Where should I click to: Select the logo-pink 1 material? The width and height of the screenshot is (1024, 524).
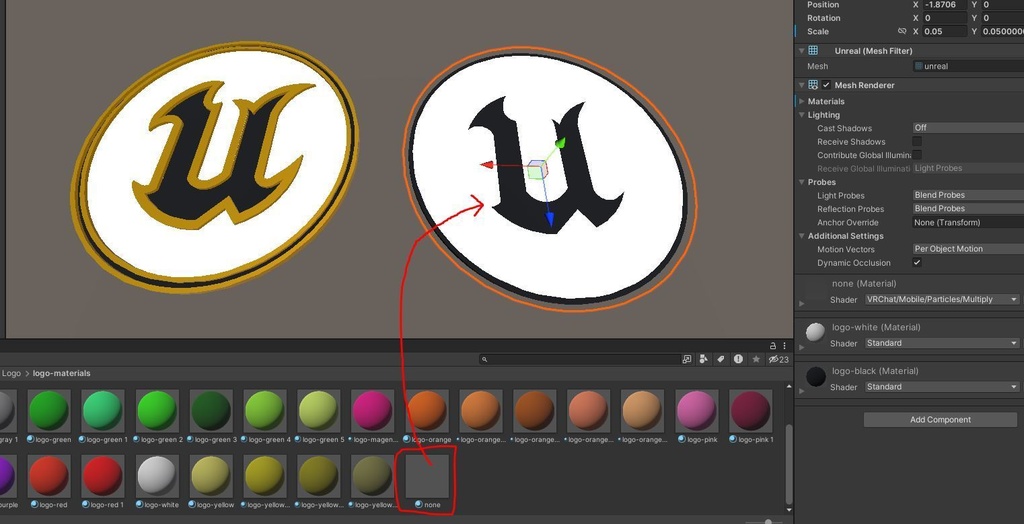(750, 416)
